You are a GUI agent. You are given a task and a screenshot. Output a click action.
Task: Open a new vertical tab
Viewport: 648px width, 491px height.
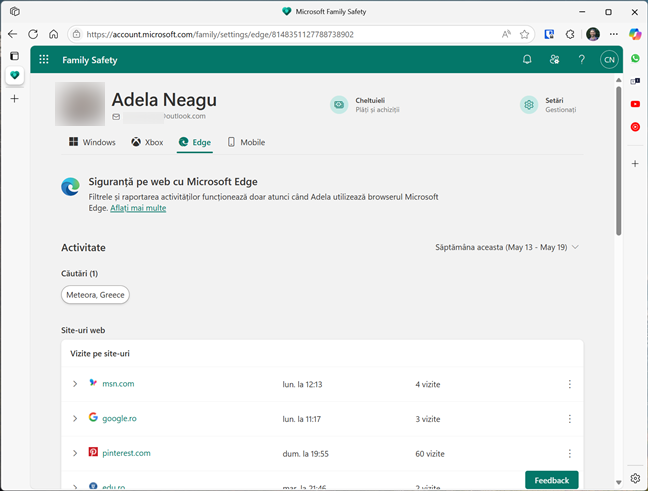pyautogui.click(x=14, y=99)
